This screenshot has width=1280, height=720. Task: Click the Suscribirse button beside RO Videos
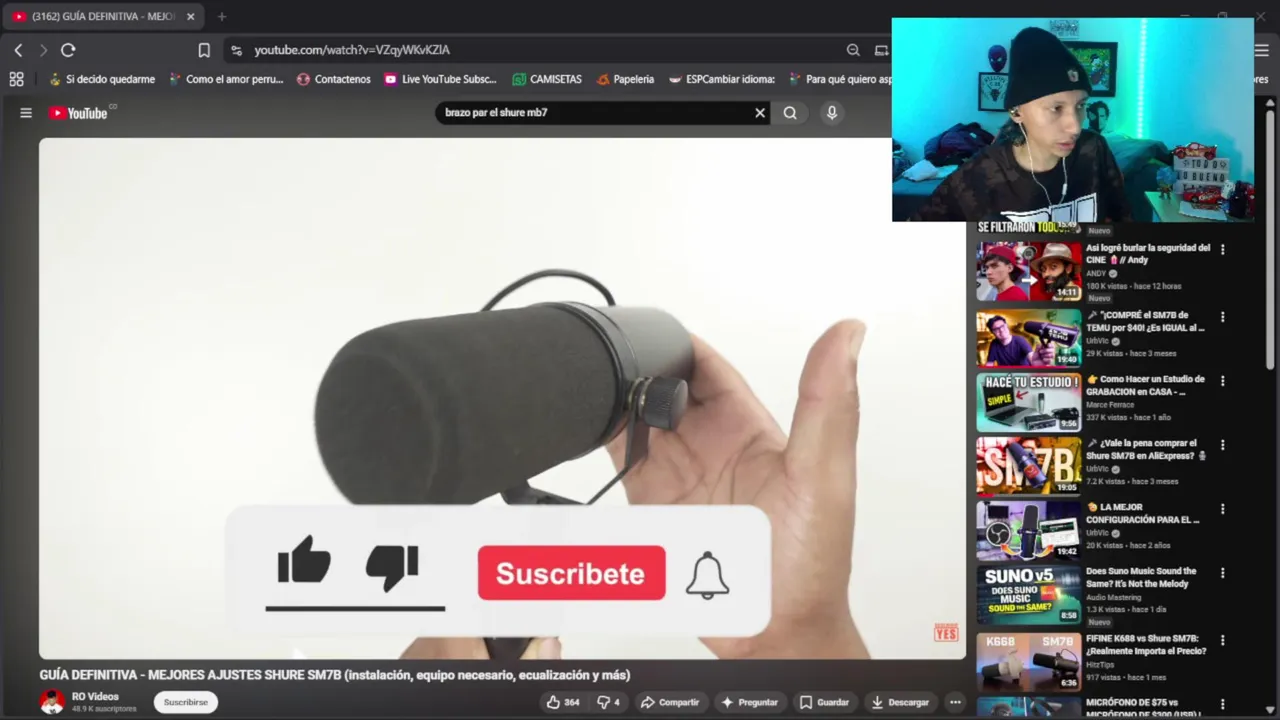[186, 702]
